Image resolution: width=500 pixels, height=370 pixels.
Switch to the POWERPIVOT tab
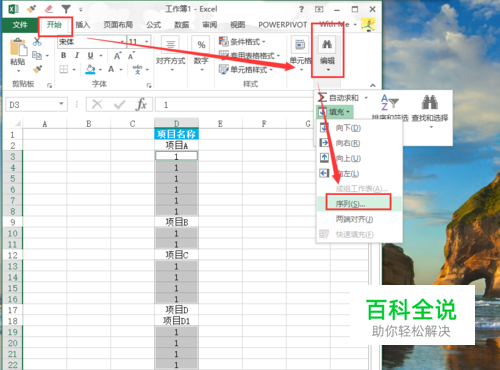[x=283, y=25]
